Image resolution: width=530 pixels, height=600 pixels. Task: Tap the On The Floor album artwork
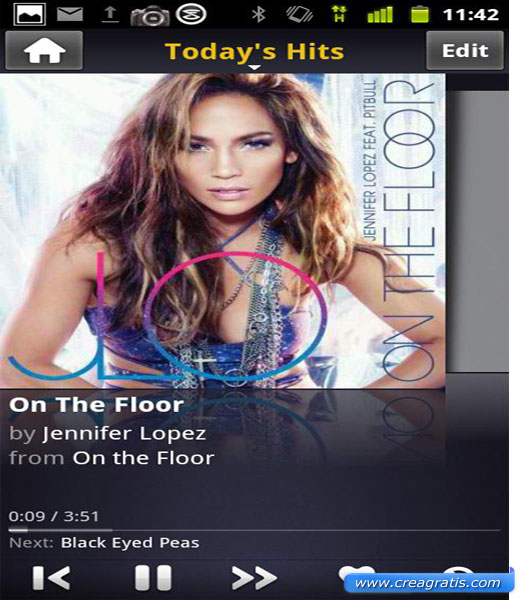pyautogui.click(x=222, y=231)
